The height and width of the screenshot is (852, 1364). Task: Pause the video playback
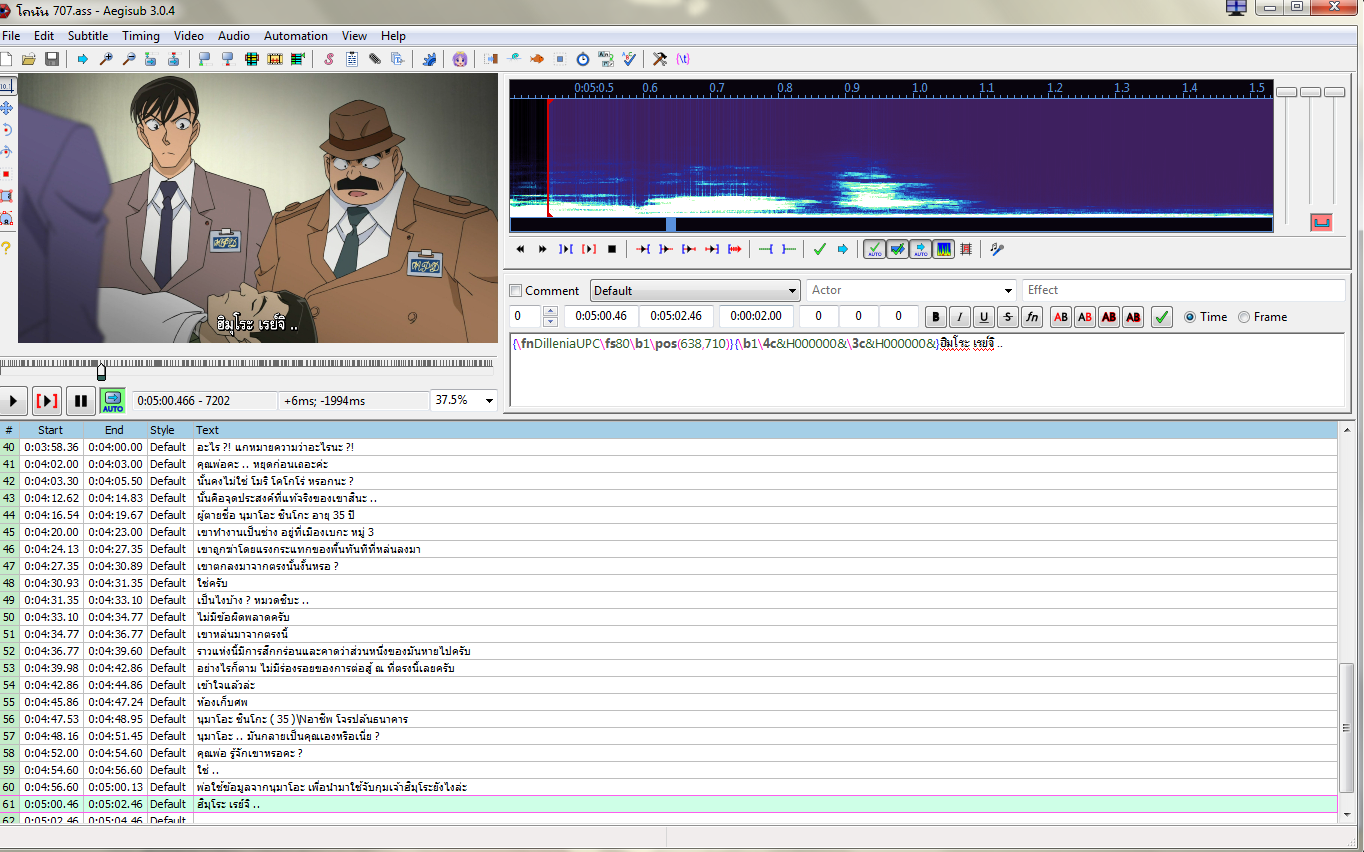tap(81, 401)
